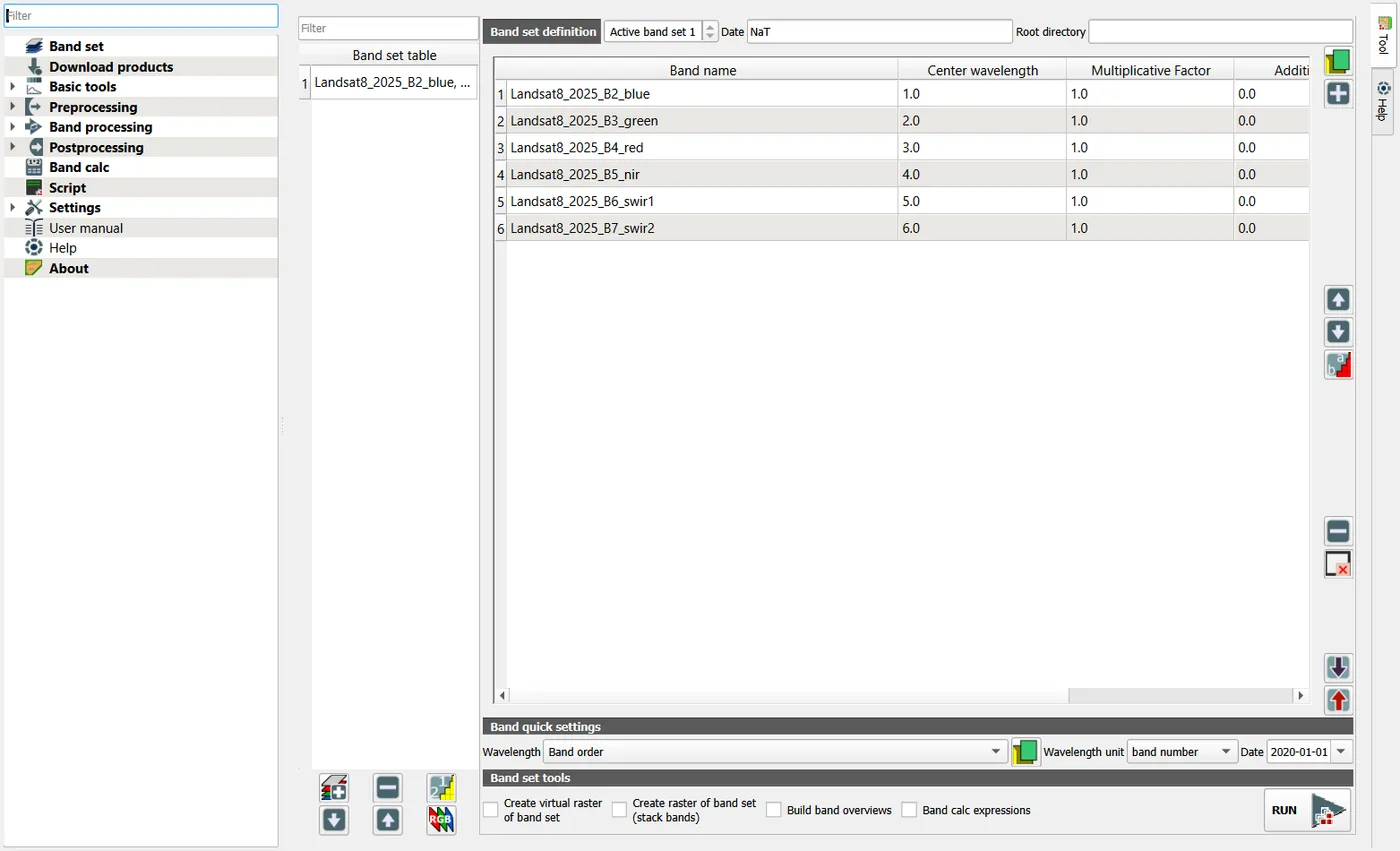
Task: Sort bands by name with the sort icon
Action: [x=1338, y=365]
